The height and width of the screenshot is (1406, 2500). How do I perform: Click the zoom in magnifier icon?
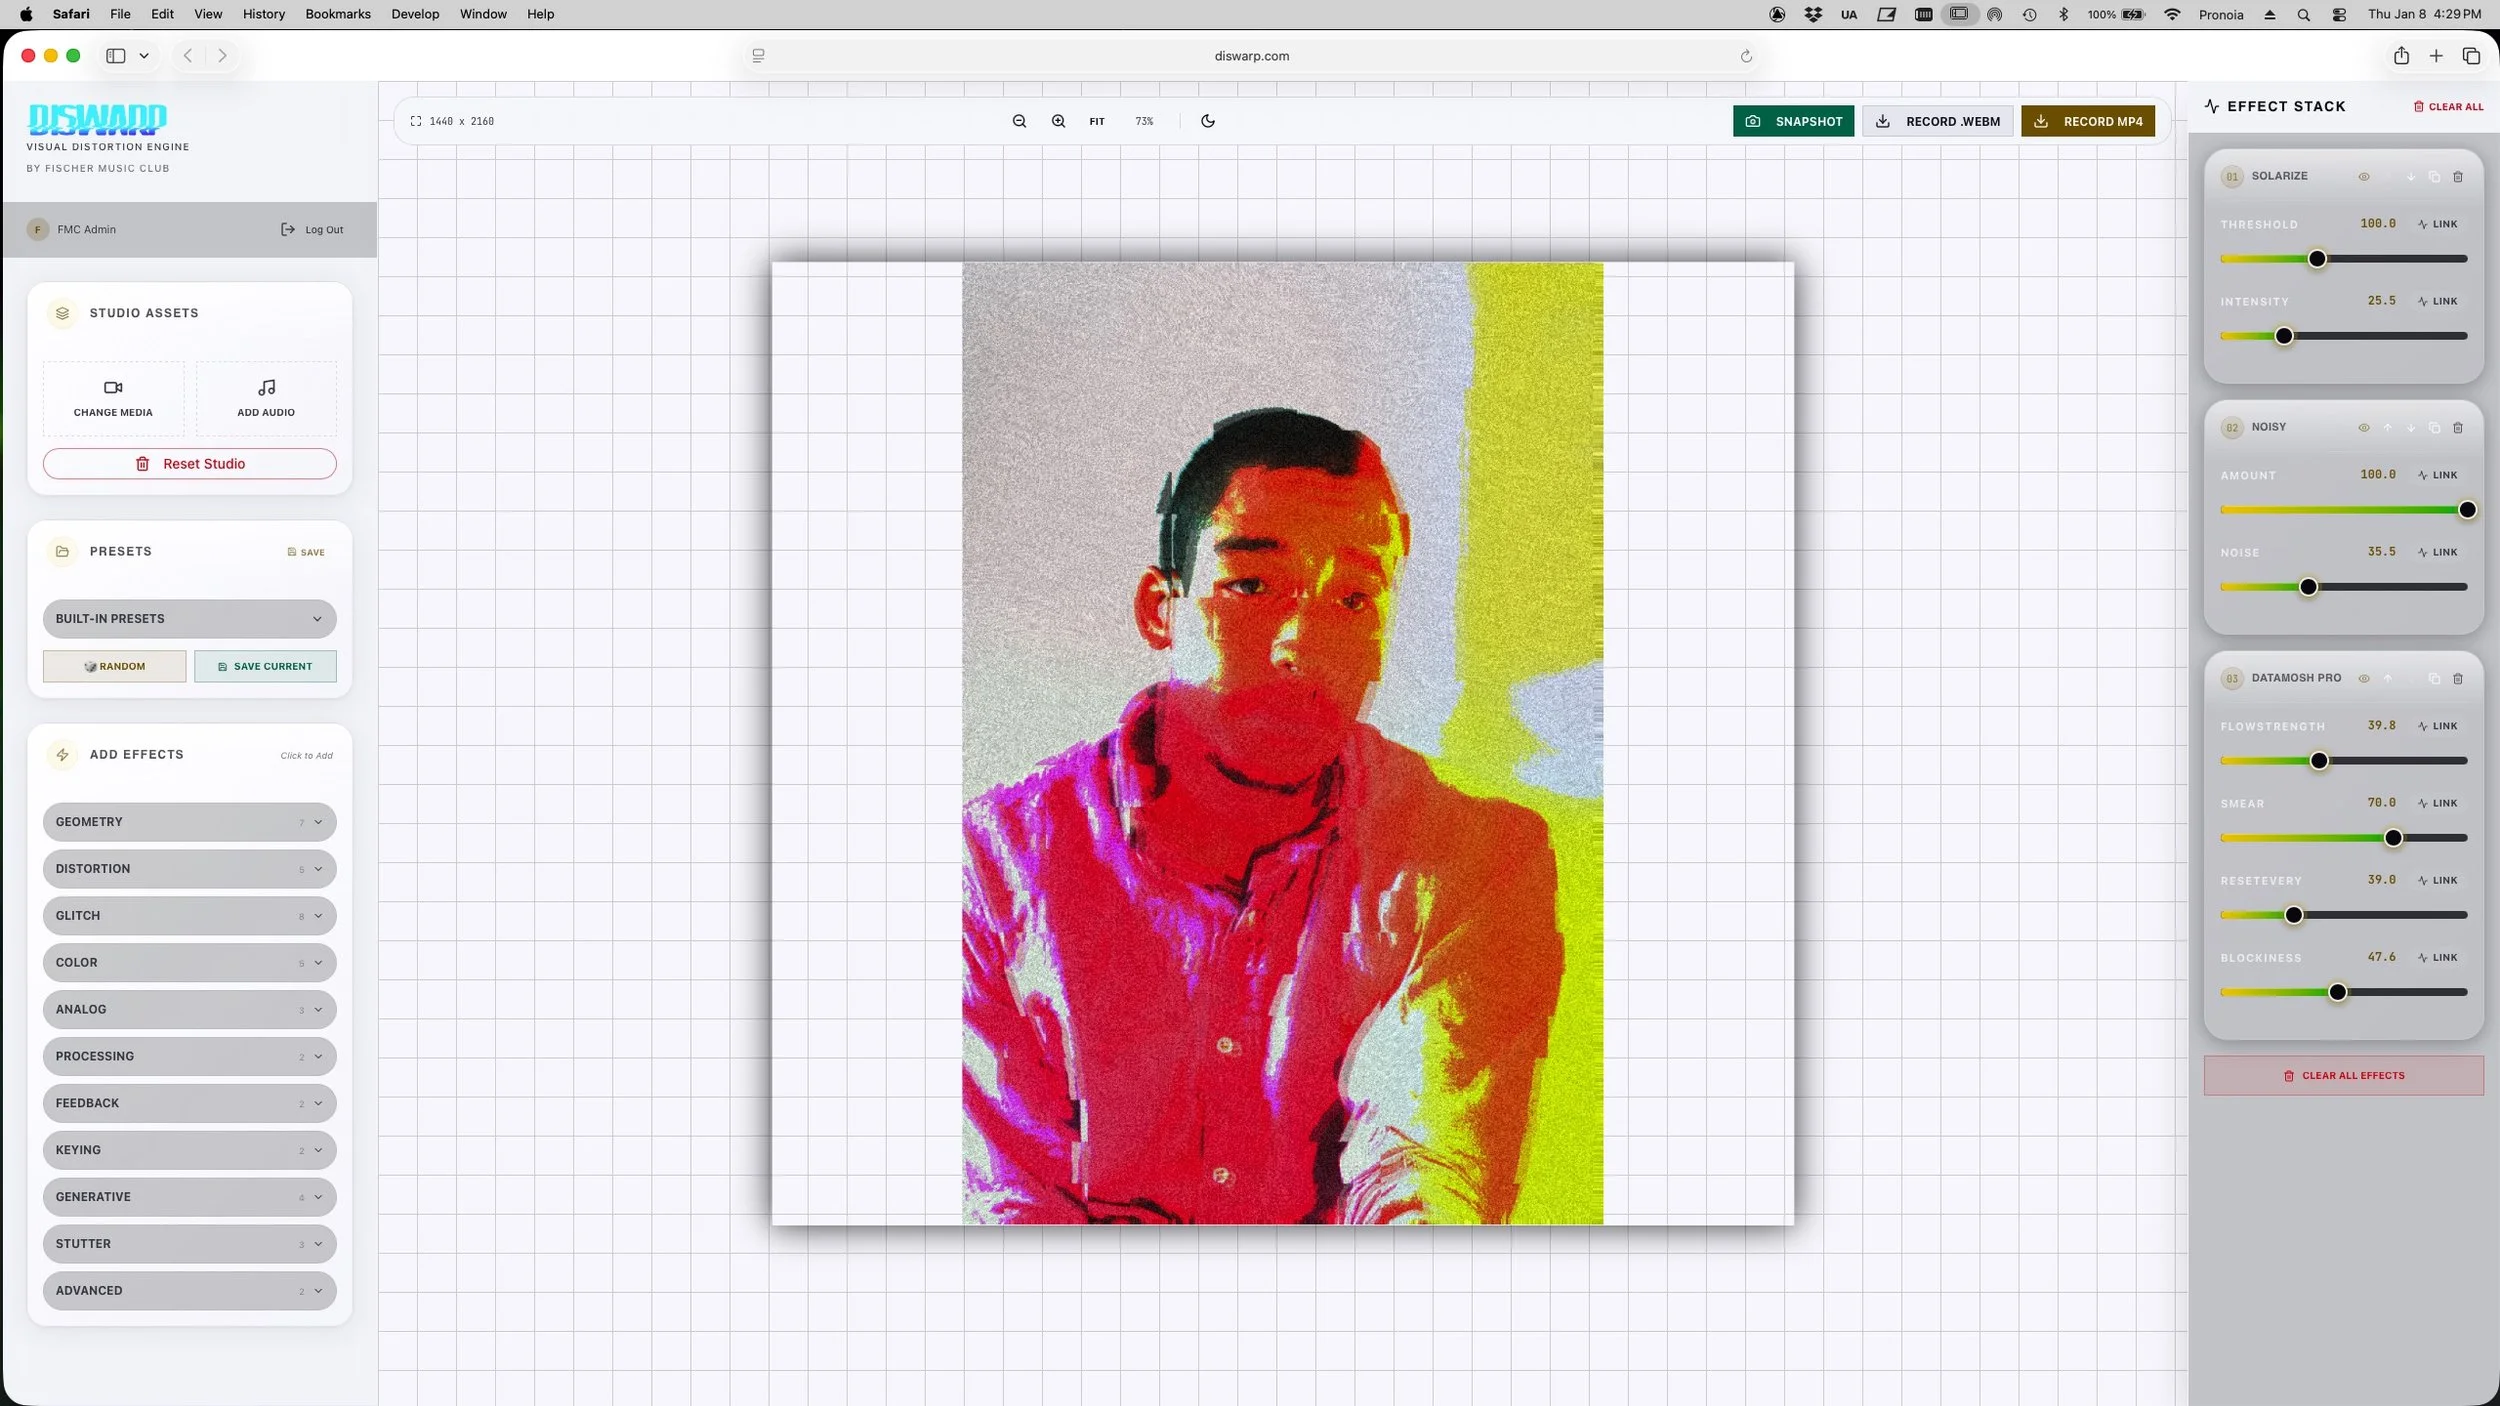1058,121
